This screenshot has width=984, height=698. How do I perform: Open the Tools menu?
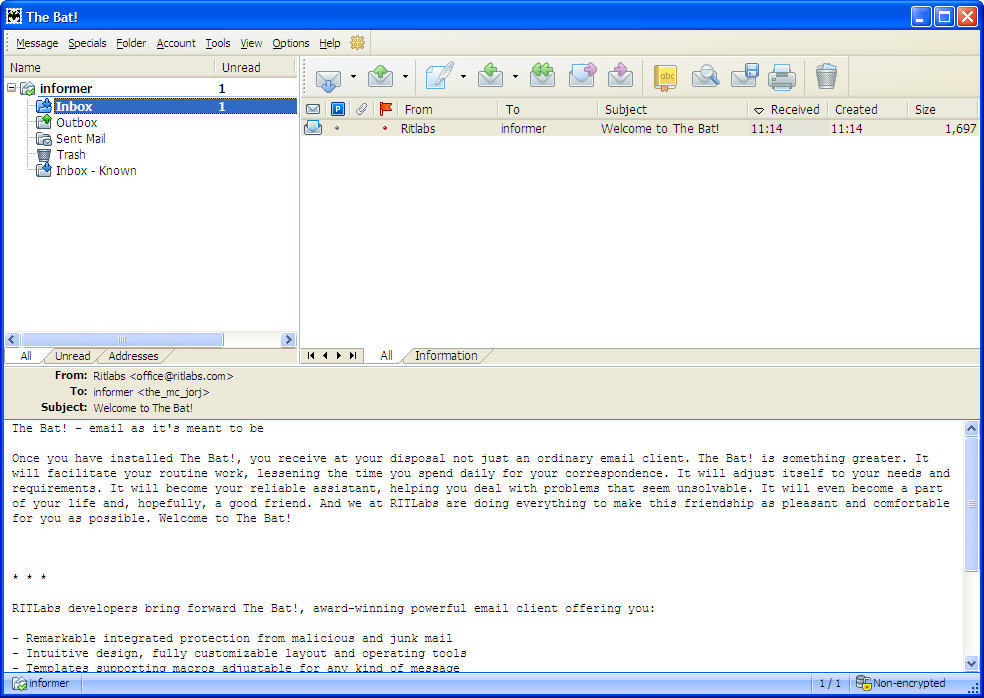click(x=218, y=43)
